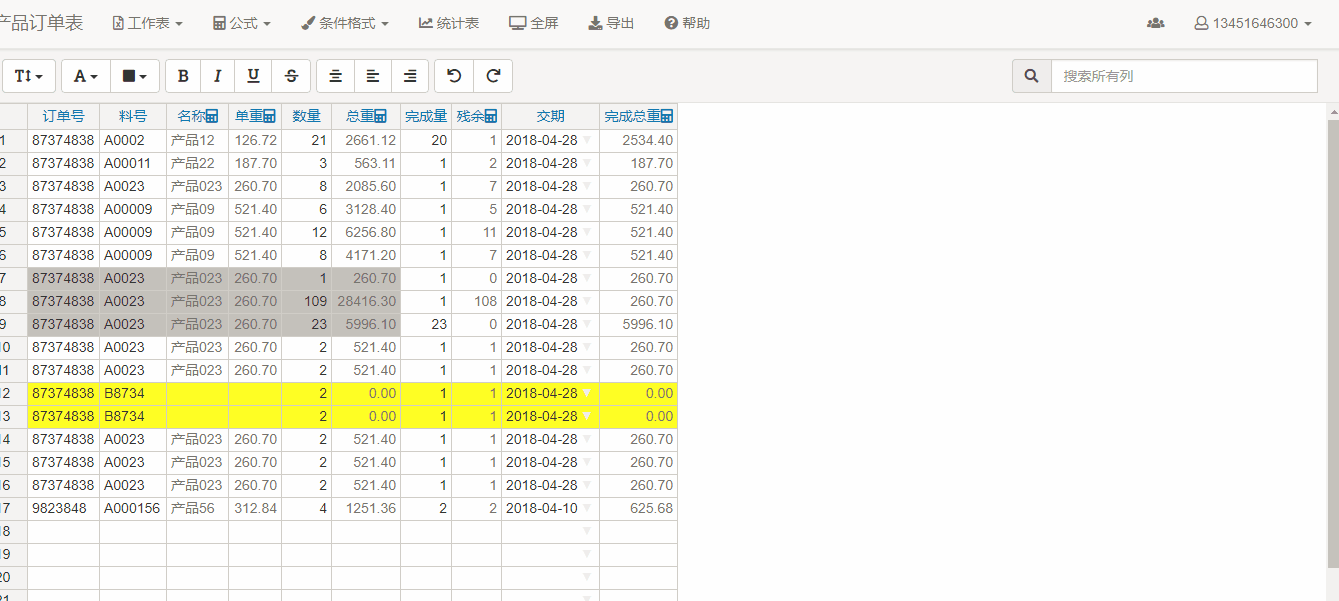Screen dimensions: 1339x601
Task: Undo the last action
Action: [454, 76]
